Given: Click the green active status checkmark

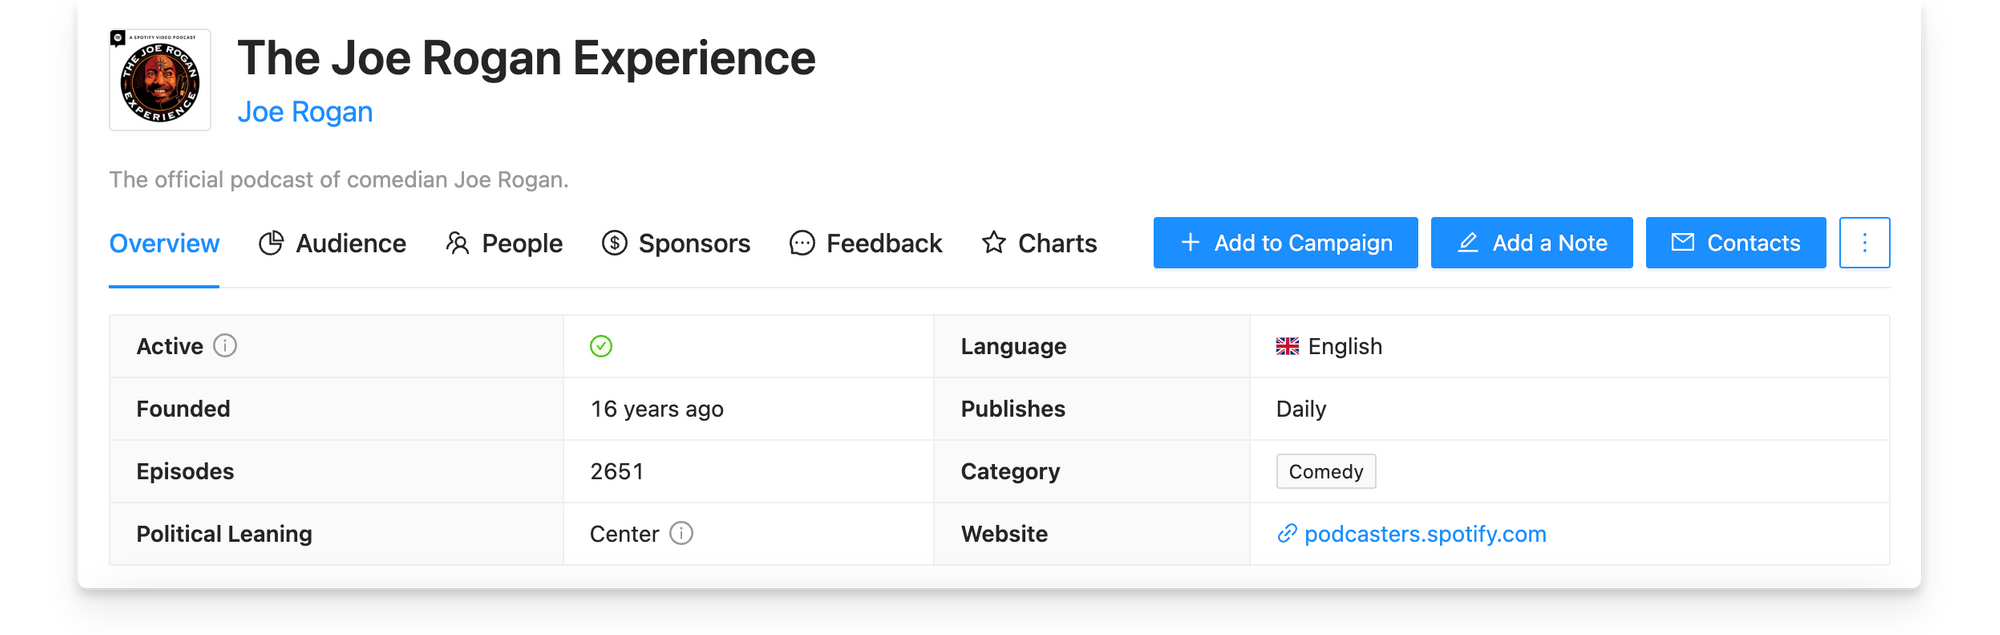Looking at the screenshot, I should point(601,346).
